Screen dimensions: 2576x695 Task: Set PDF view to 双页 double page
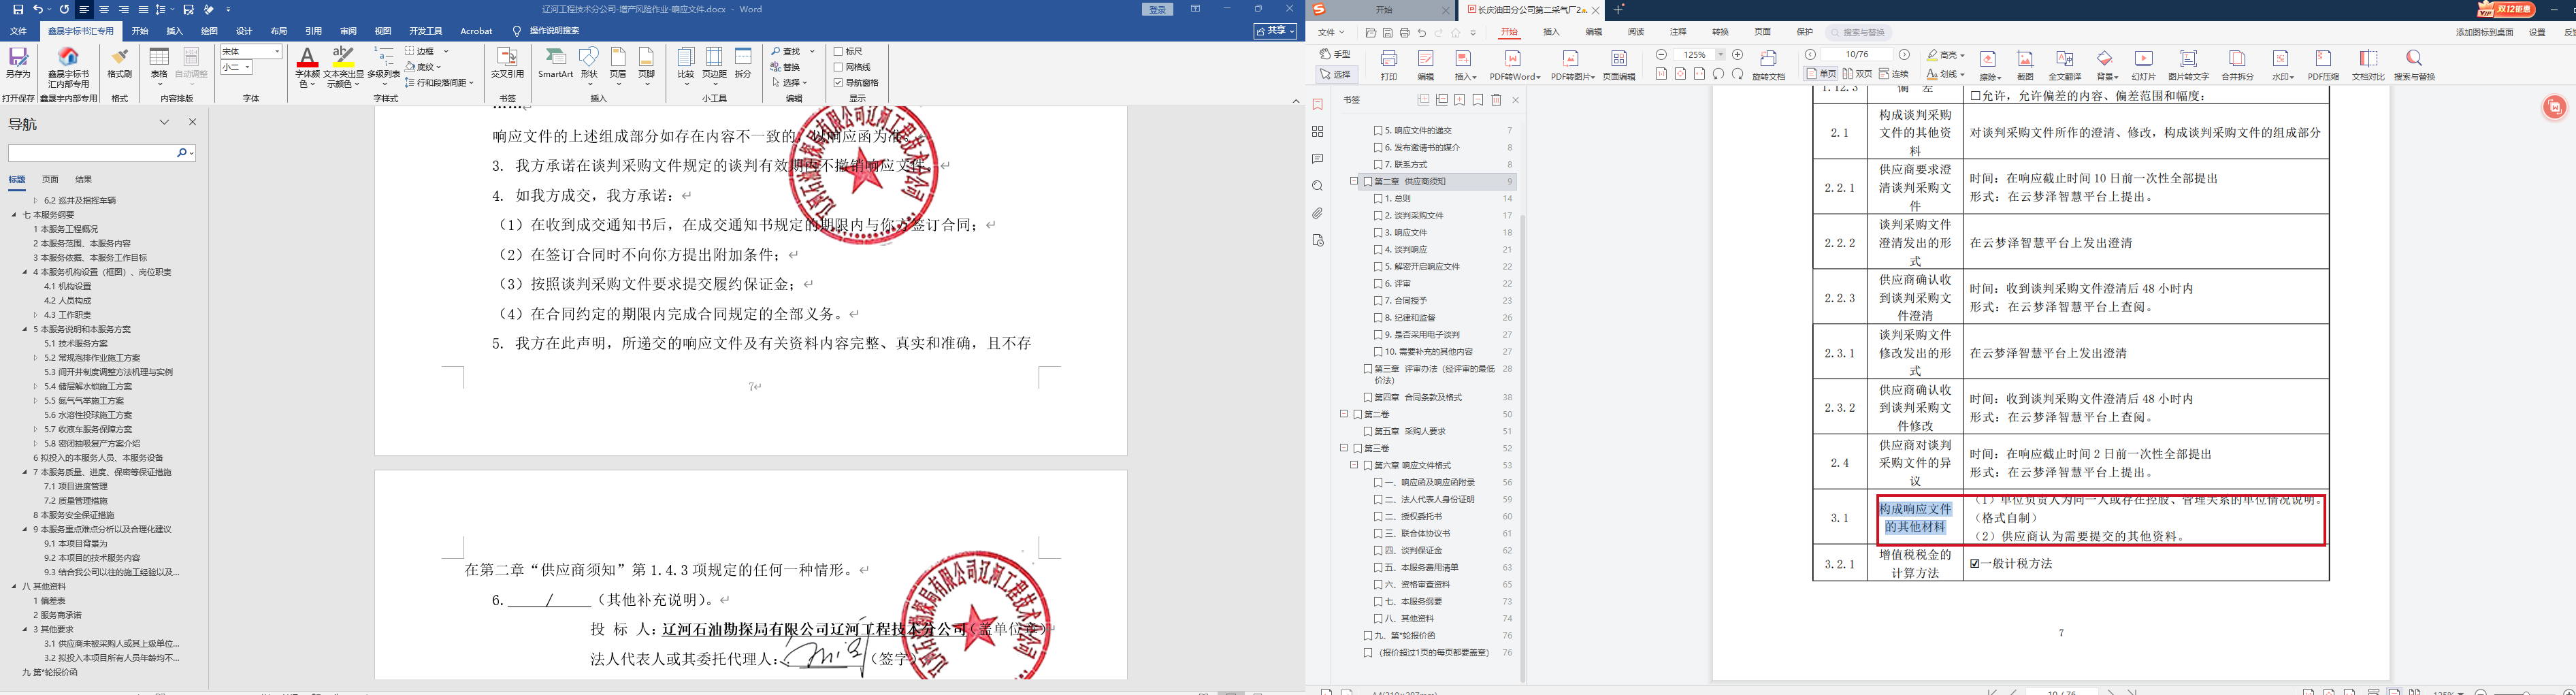point(1857,74)
